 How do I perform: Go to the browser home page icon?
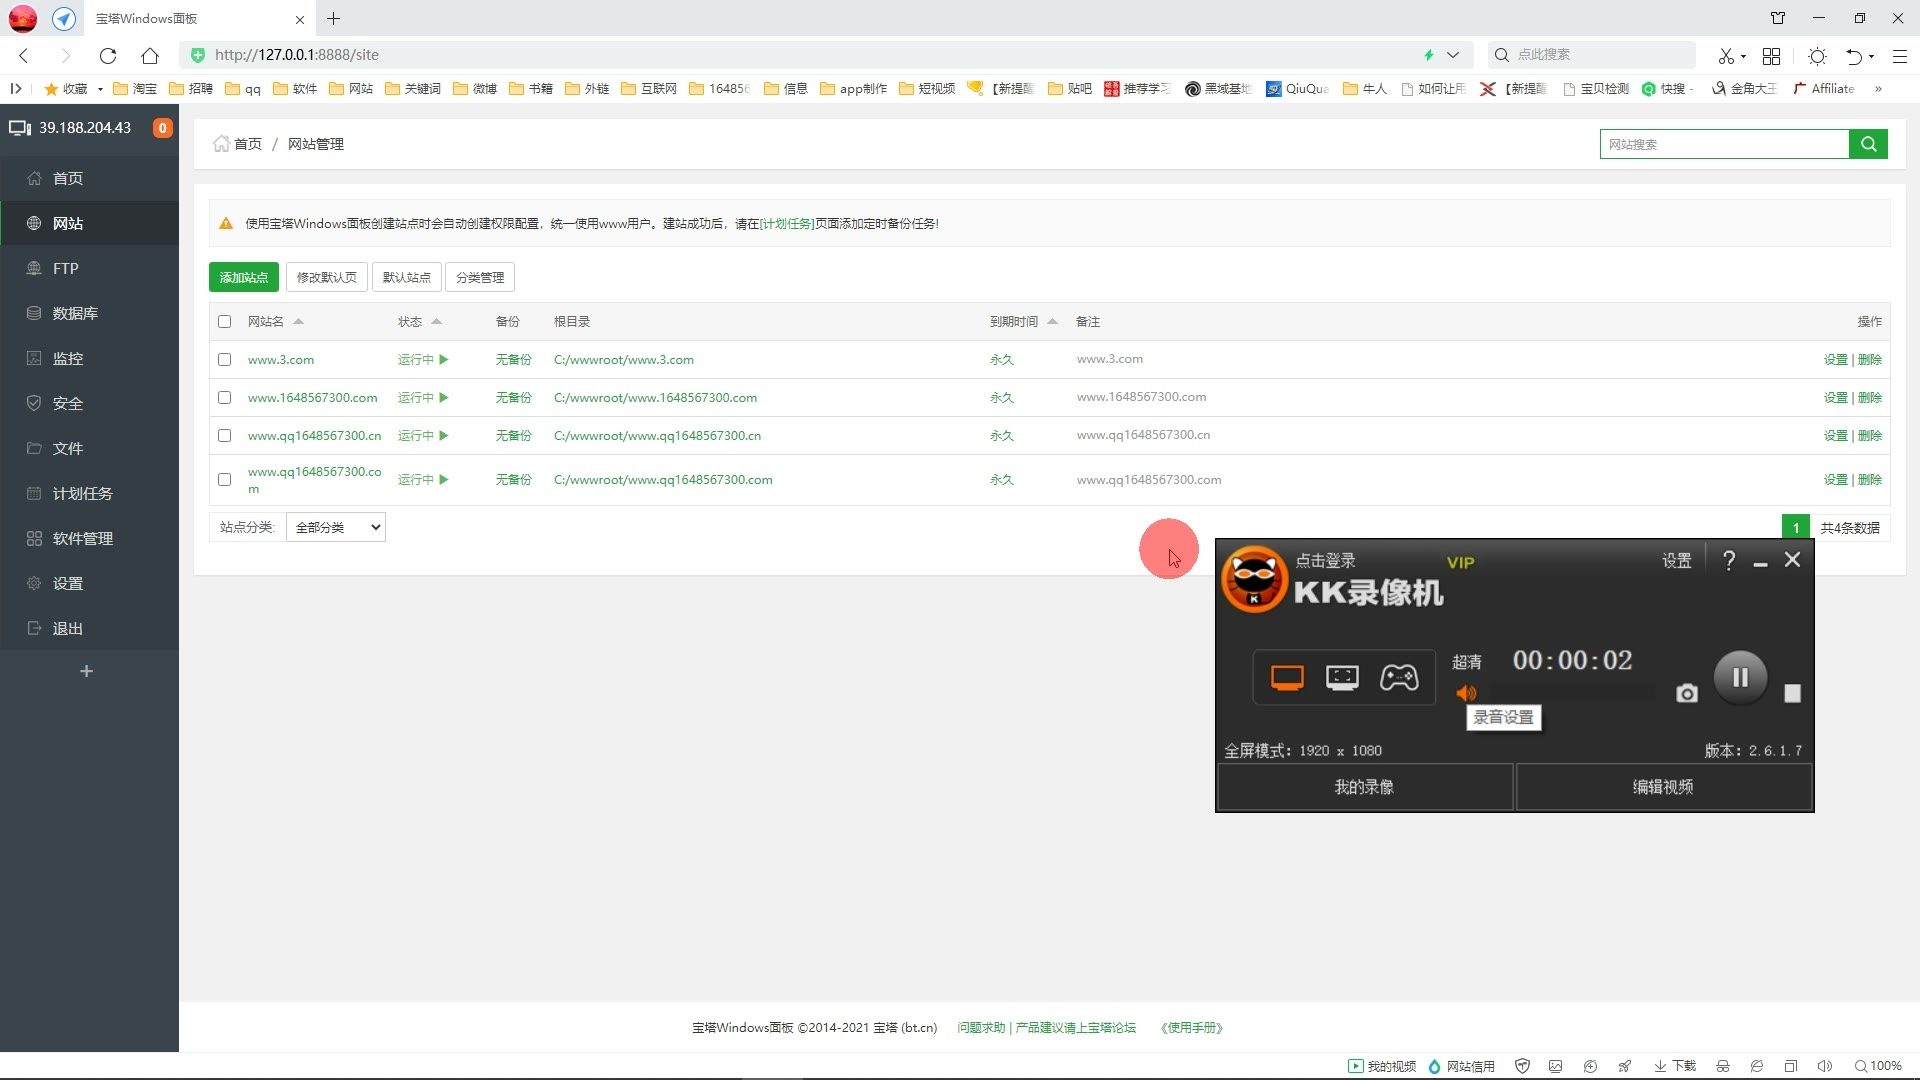click(150, 55)
